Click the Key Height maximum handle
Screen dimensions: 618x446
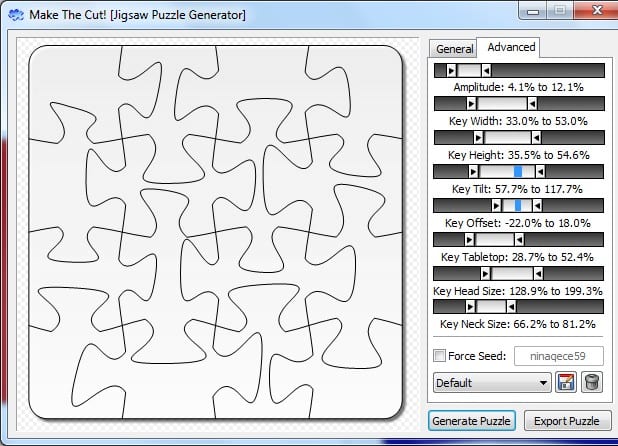pyautogui.click(x=536, y=138)
